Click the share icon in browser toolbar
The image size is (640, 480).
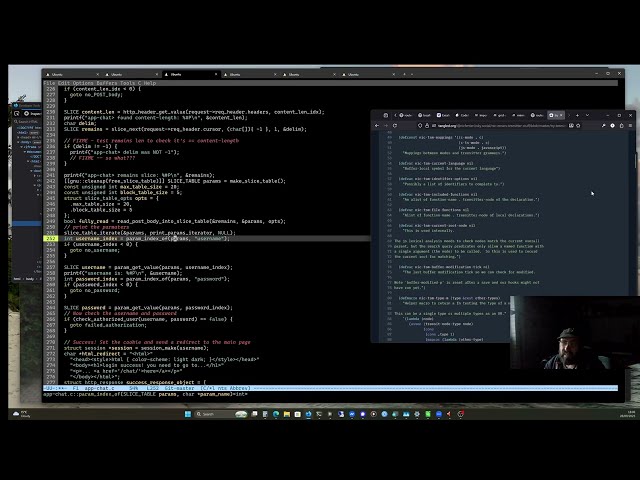click(x=621, y=126)
